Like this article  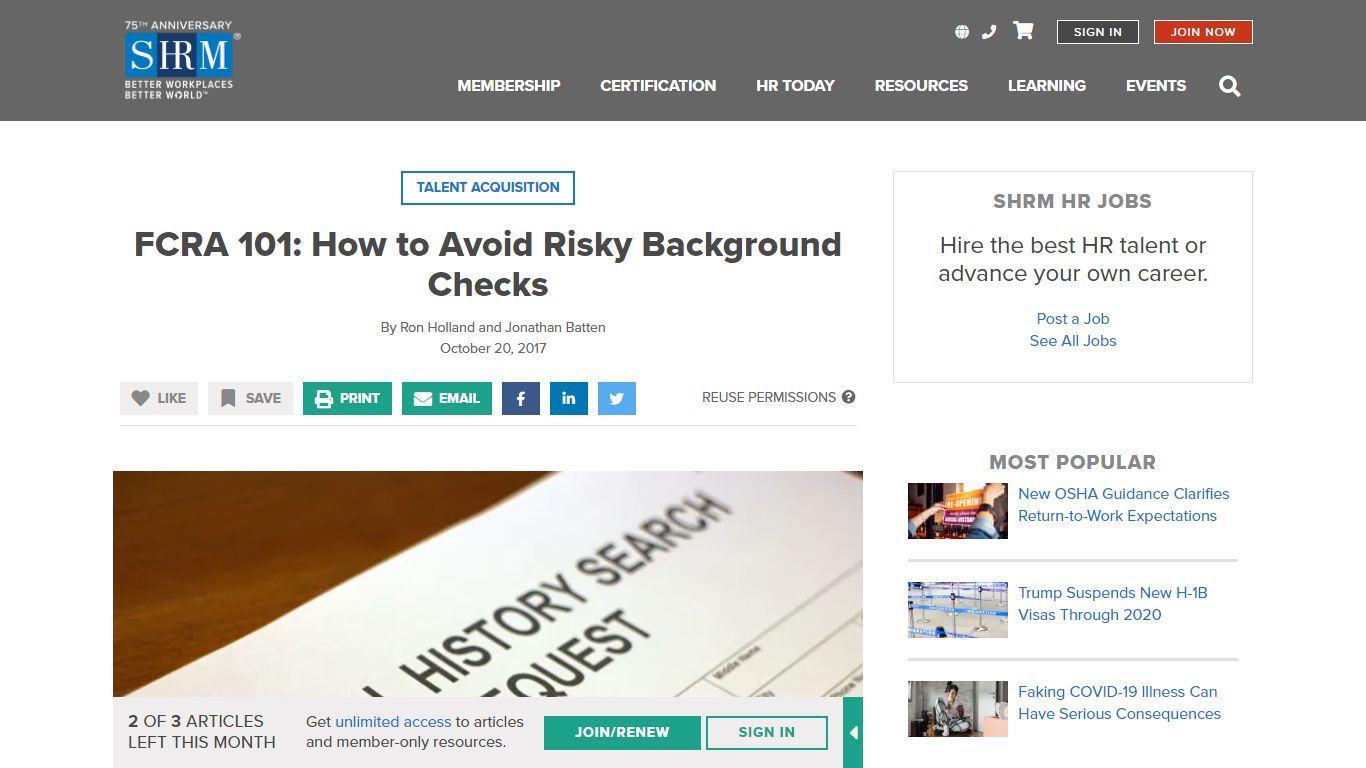159,398
